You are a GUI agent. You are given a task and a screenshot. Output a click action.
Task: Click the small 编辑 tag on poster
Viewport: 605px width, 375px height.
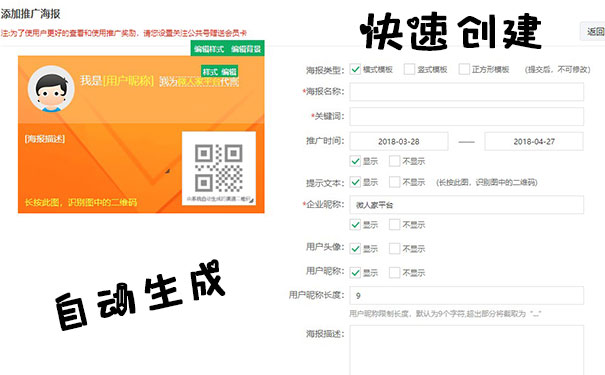pos(228,72)
